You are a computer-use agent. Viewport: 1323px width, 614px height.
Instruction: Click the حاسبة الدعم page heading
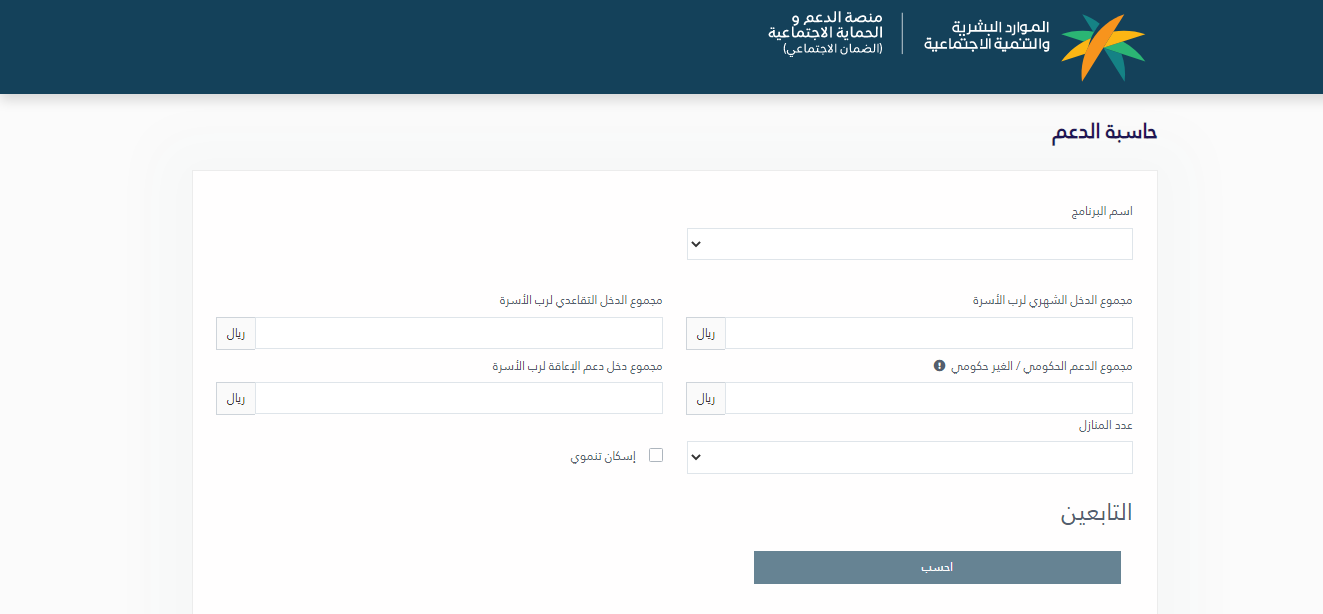tap(1104, 132)
